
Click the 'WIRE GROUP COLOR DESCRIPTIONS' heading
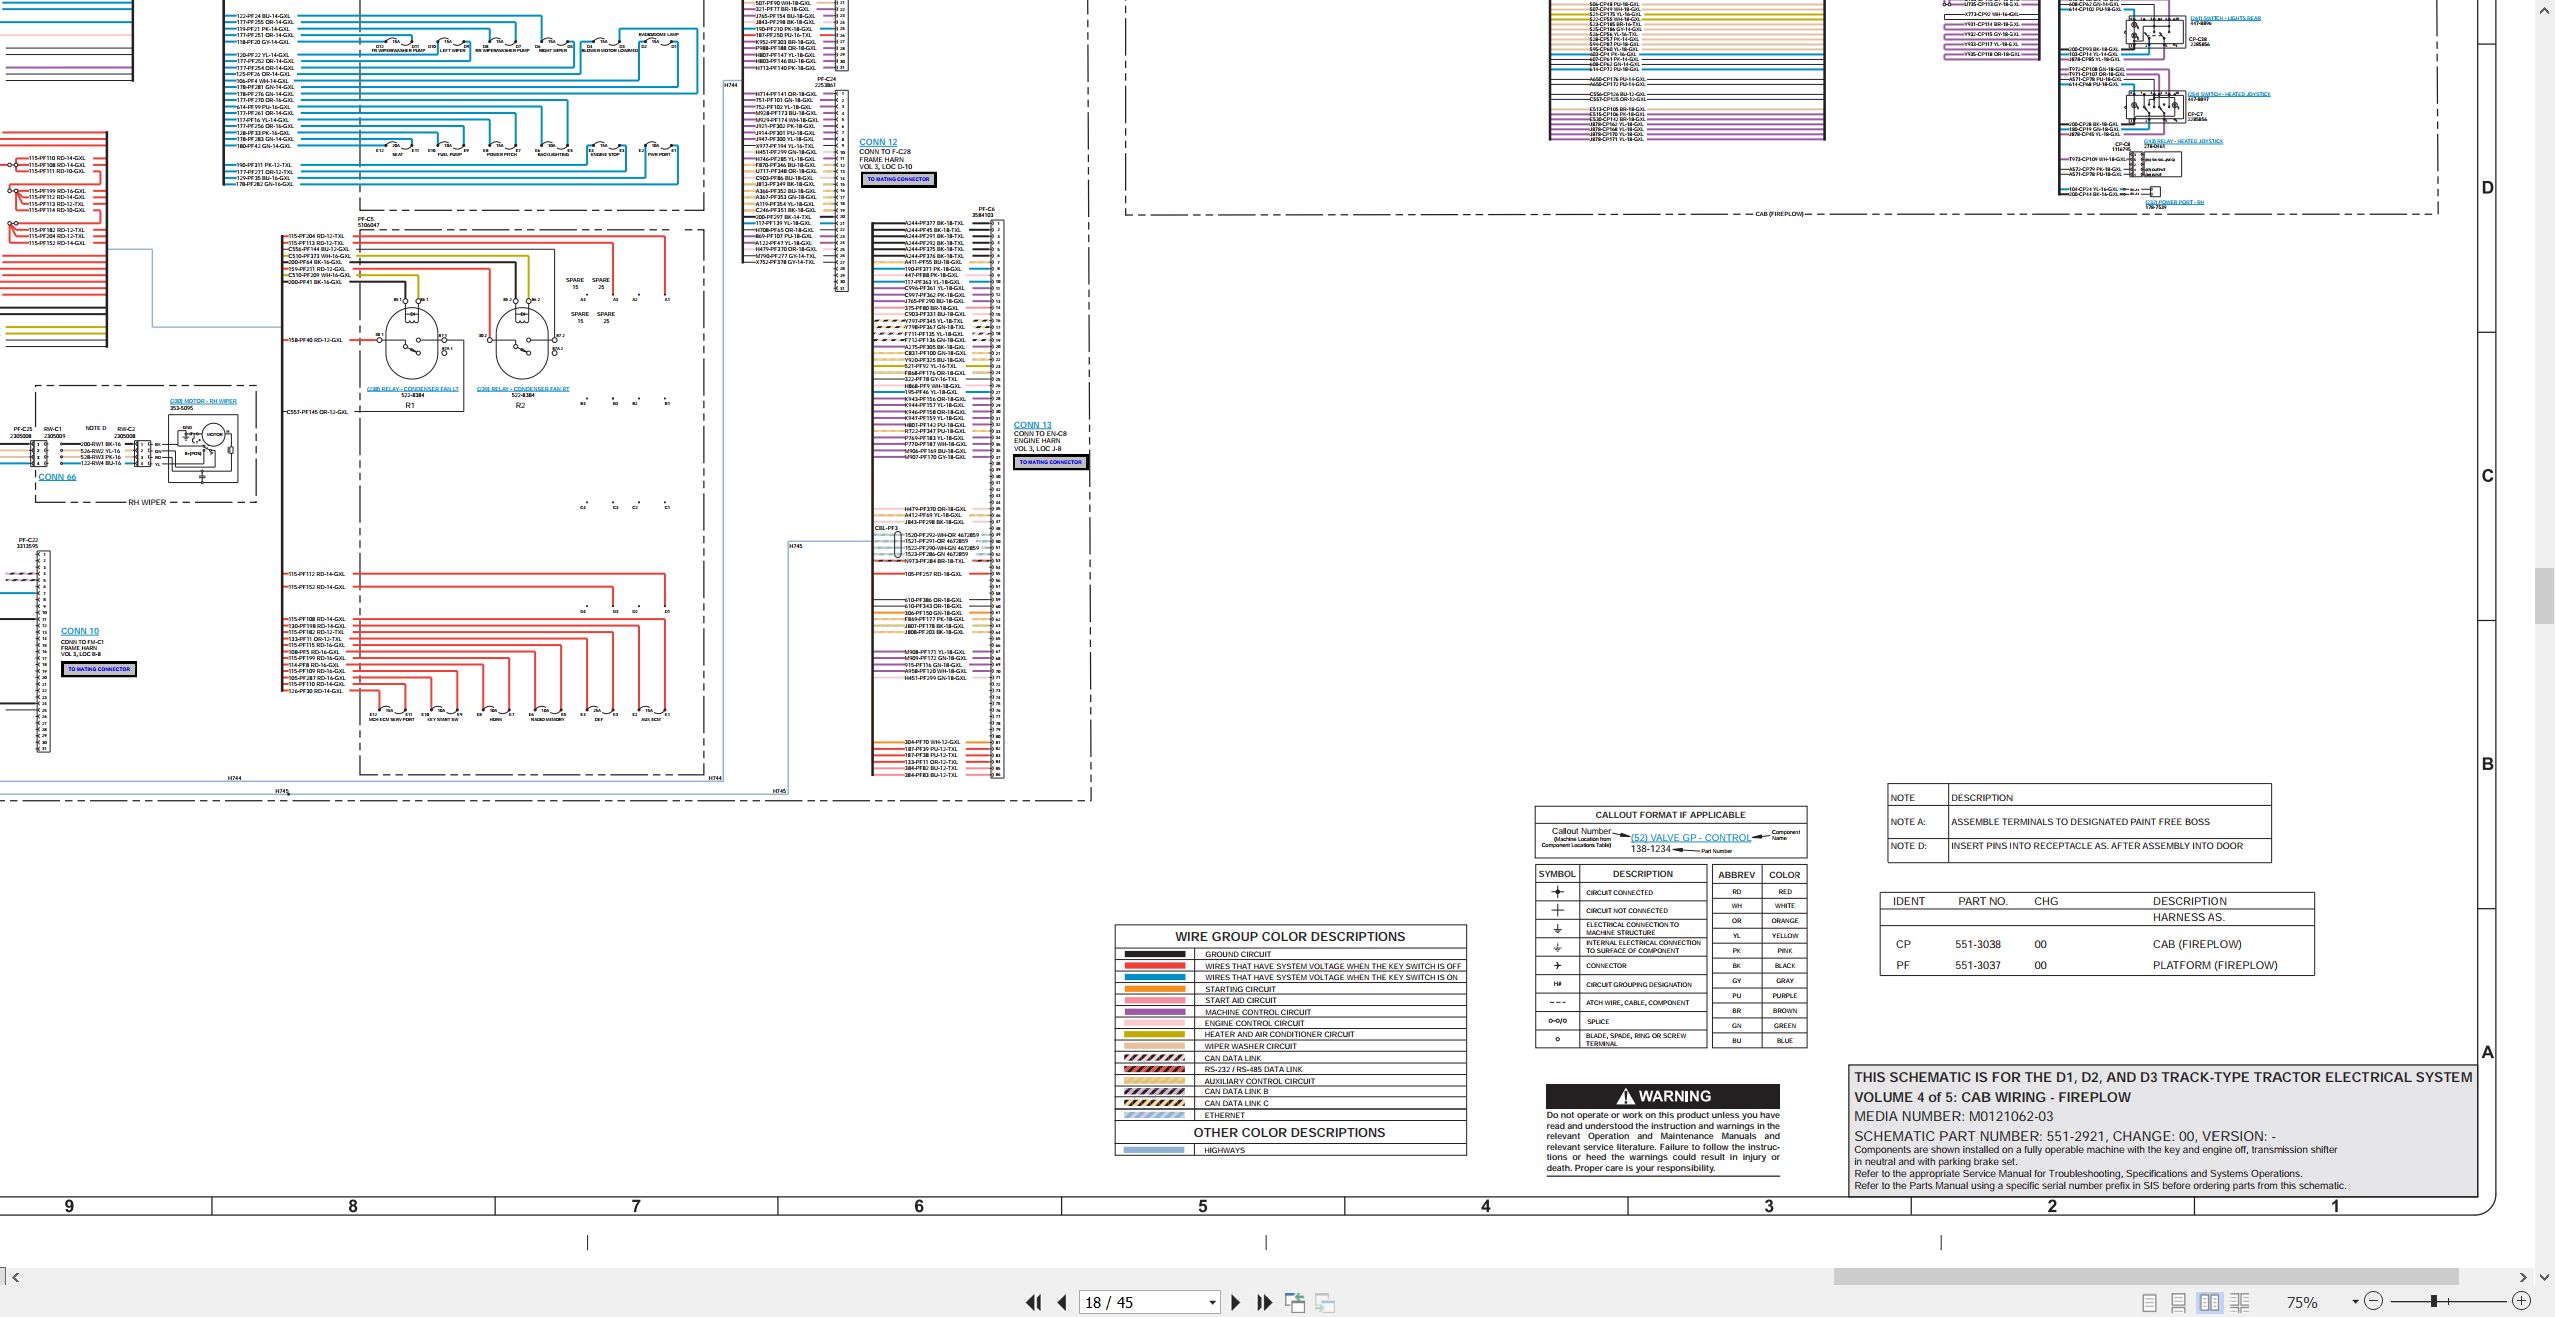click(x=1290, y=937)
